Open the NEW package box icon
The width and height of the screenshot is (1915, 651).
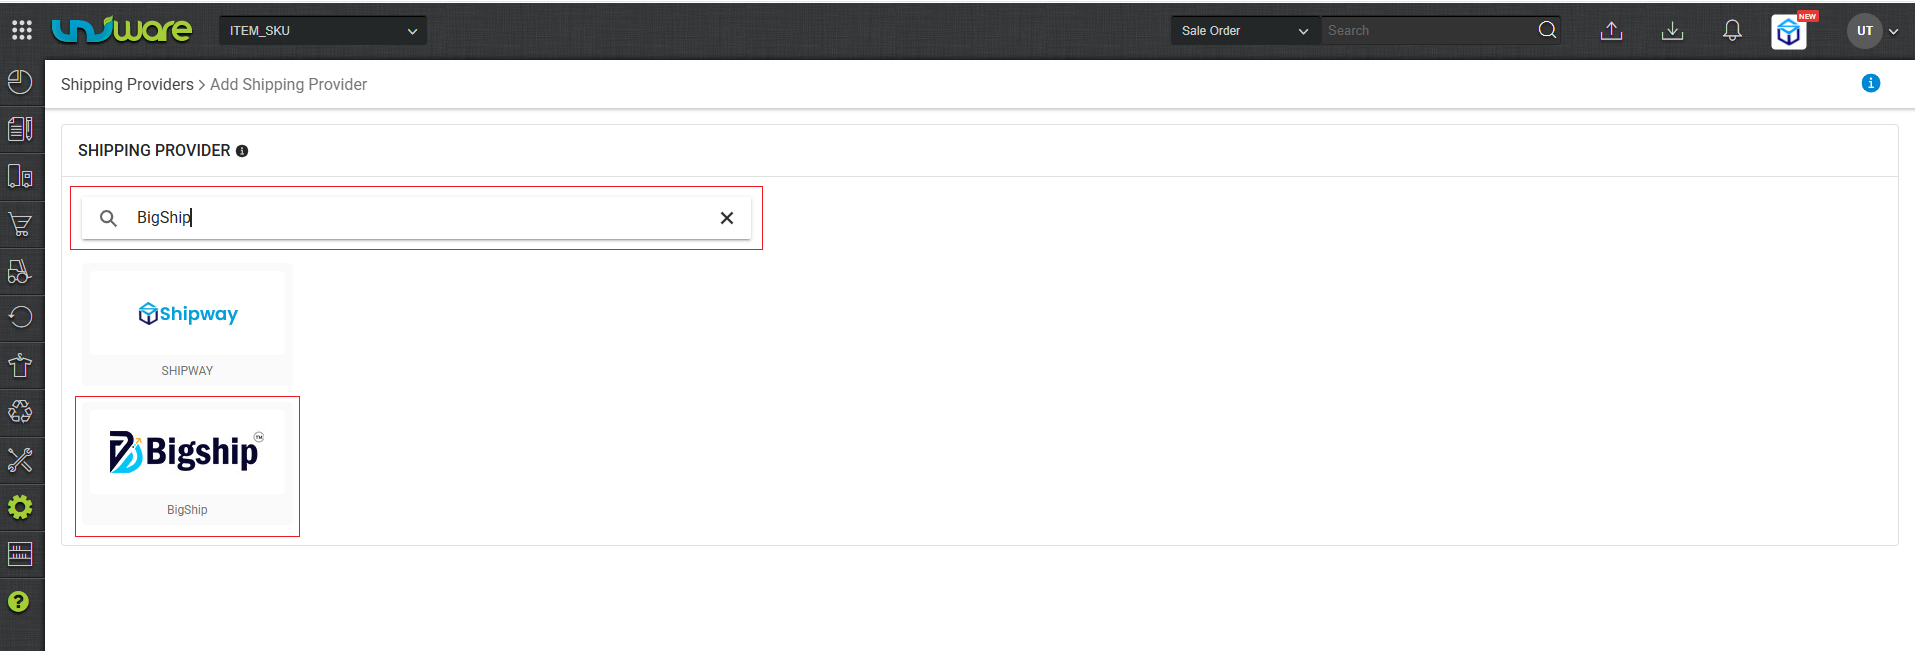pos(1789,32)
